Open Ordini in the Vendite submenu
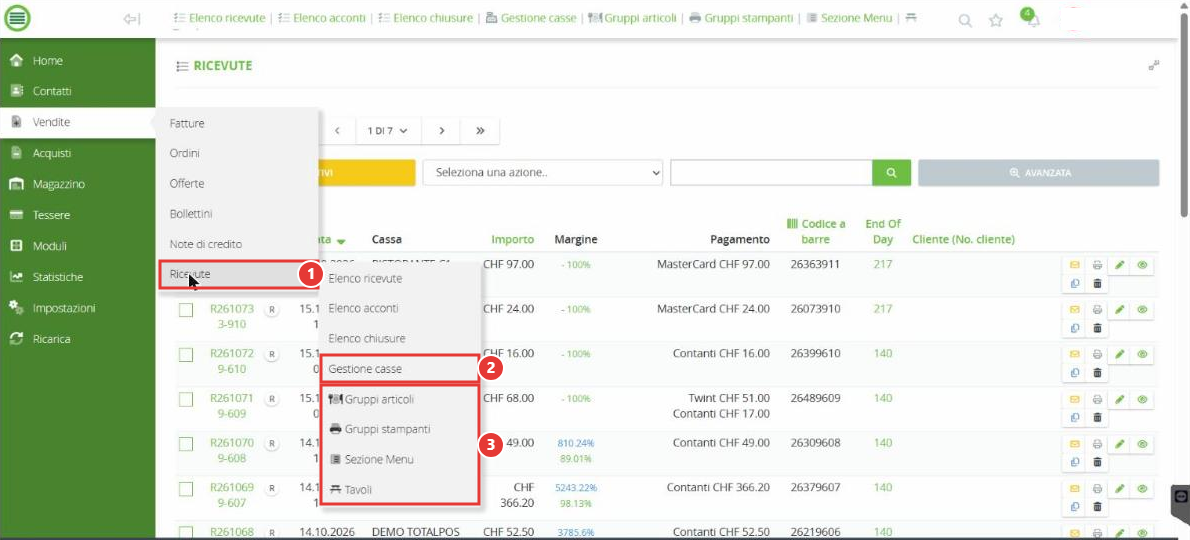Image resolution: width=1190 pixels, height=540 pixels. click(184, 153)
